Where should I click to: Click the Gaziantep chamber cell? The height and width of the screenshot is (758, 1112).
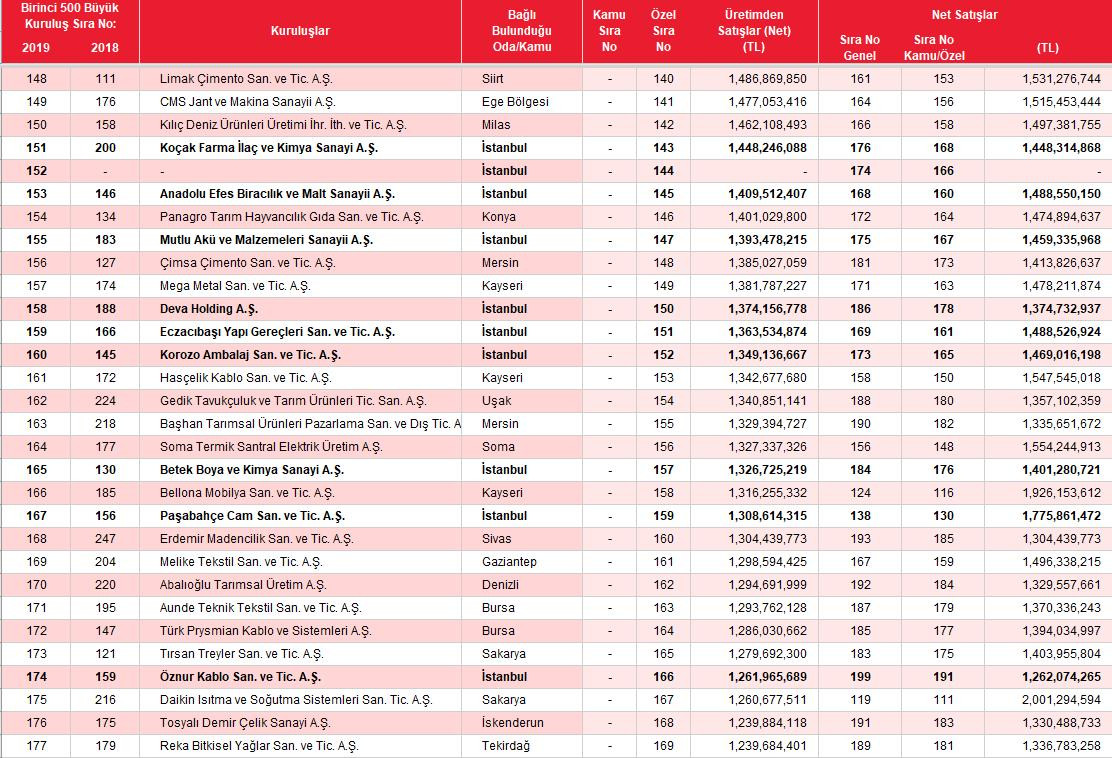point(509,562)
